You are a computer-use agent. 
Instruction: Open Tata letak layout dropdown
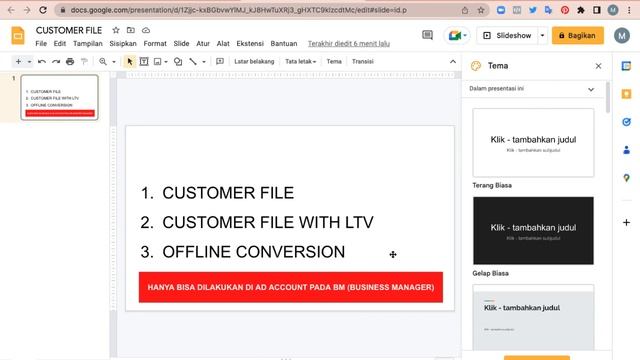click(300, 62)
